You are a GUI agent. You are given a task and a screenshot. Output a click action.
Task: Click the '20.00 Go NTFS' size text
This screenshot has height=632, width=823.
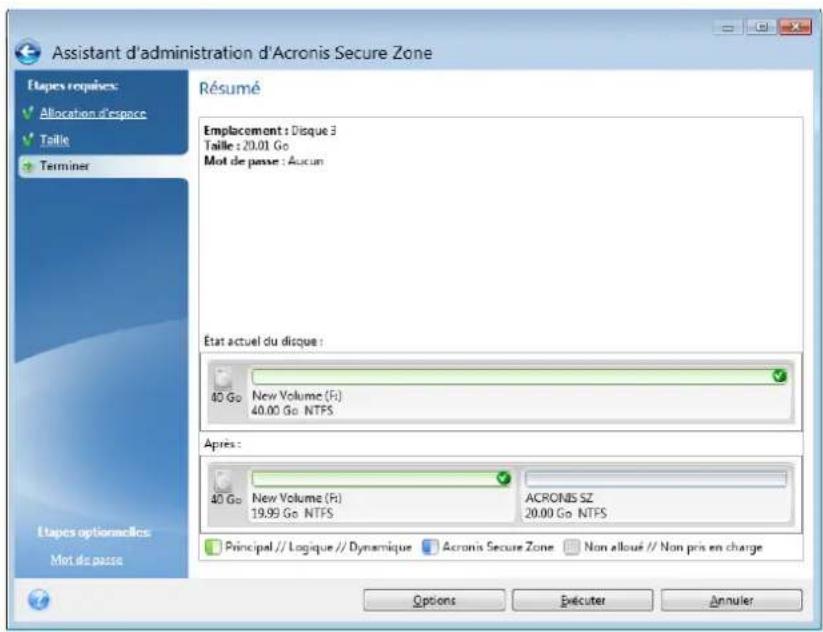coord(566,513)
